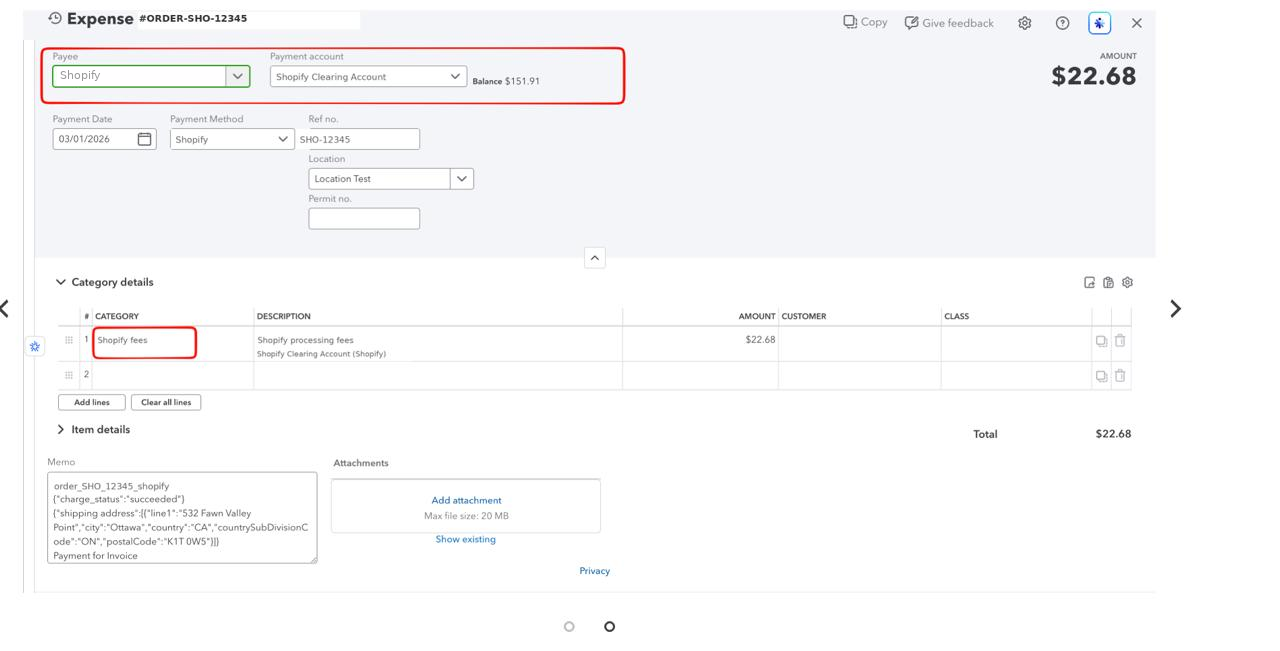Click the Ref no. field SHO-12345
This screenshot has width=1280, height=651.
coord(358,139)
